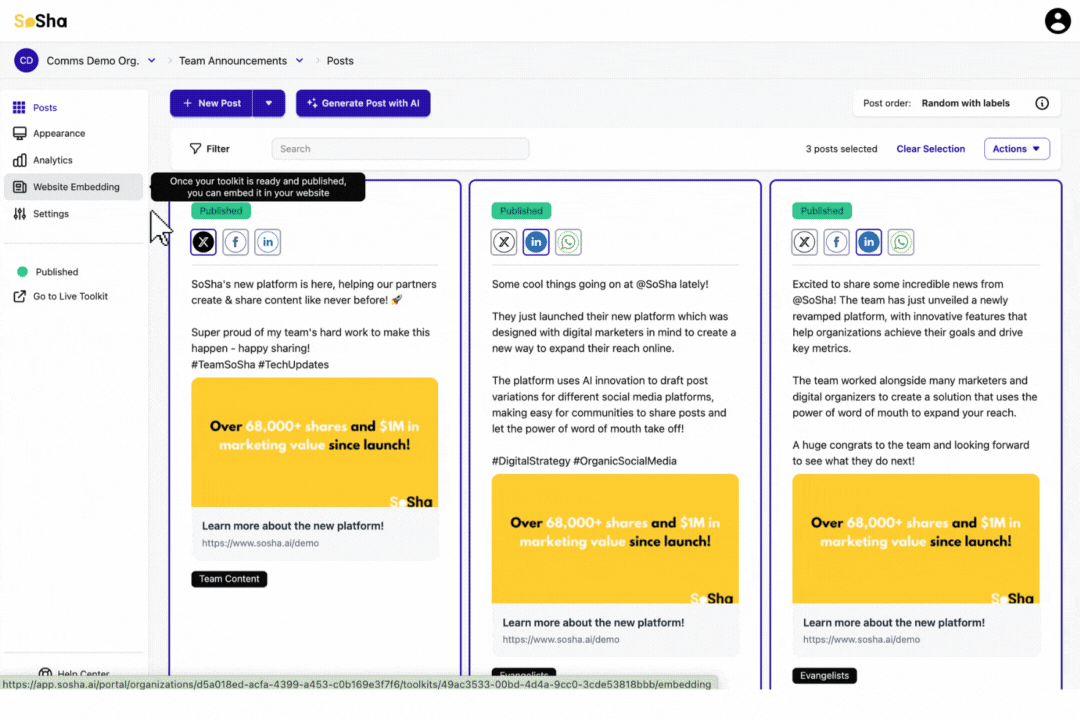Open Settings in the sidebar
The height and width of the screenshot is (720, 1080).
point(73,214)
